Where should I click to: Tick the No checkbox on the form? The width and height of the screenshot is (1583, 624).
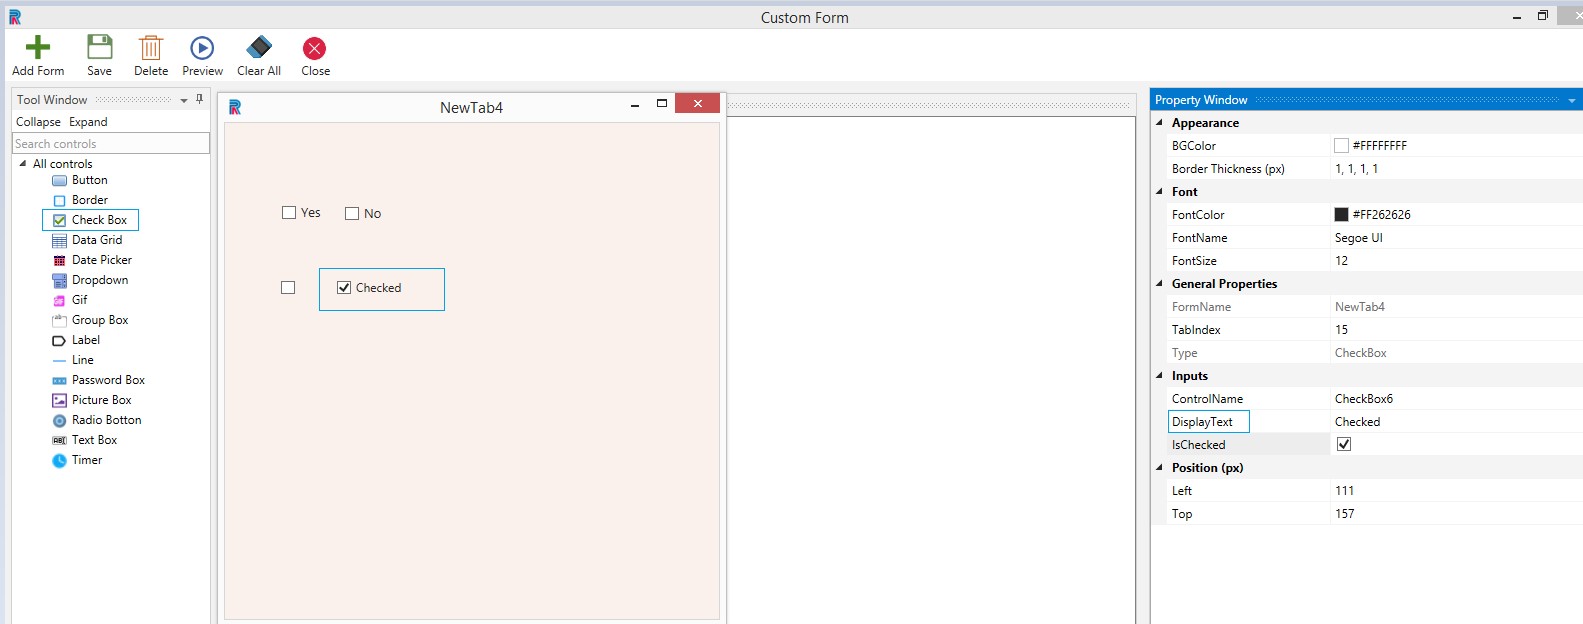tap(352, 213)
